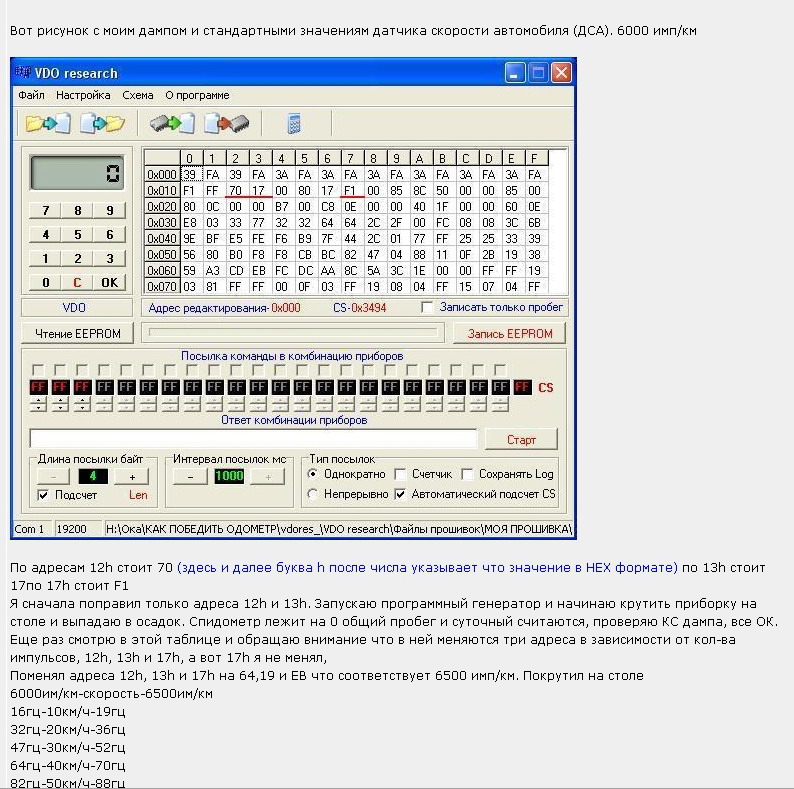Screen dimensions: 794x789
Task: Click keypad digit 4
Action: [x=46, y=234]
